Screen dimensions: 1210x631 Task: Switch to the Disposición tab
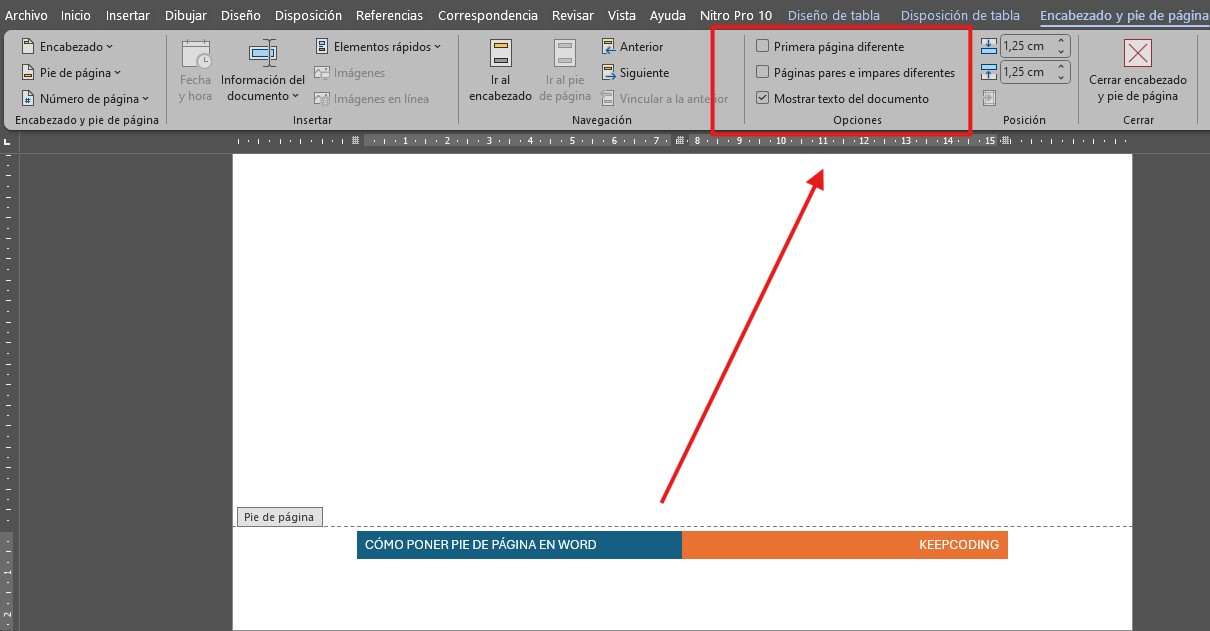[x=308, y=15]
